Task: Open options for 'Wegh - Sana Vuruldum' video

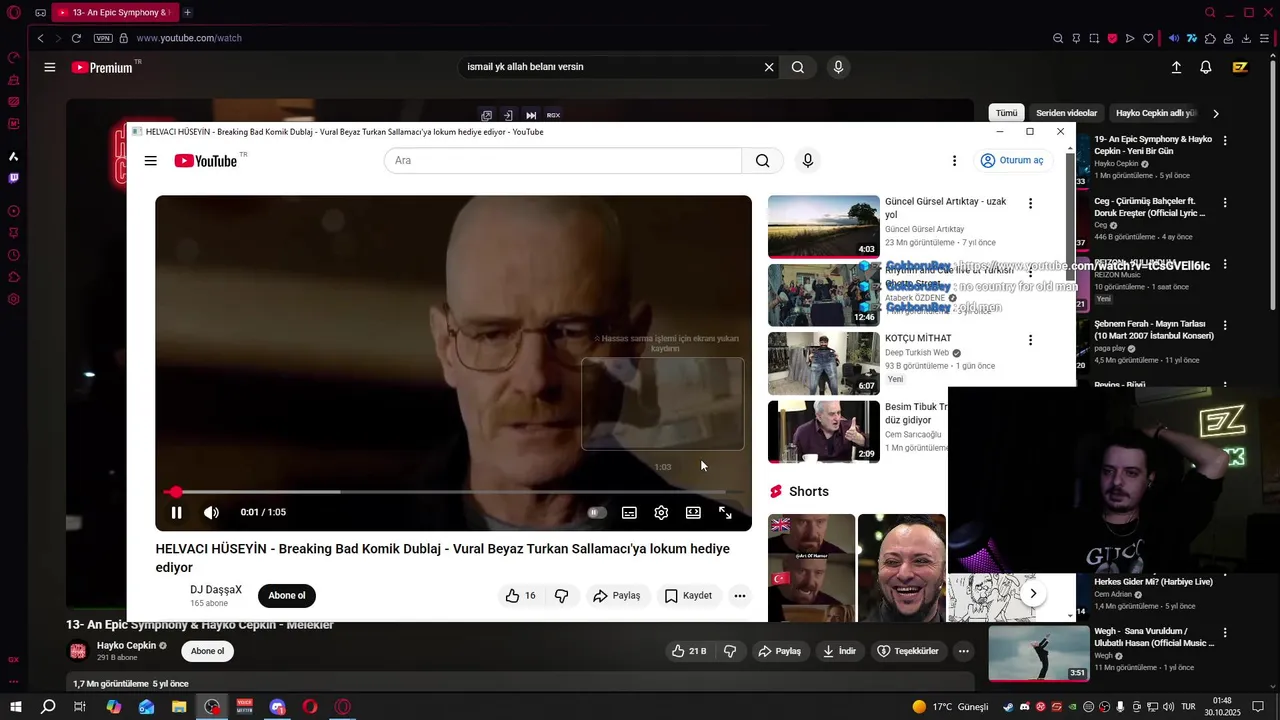Action: (x=1225, y=633)
